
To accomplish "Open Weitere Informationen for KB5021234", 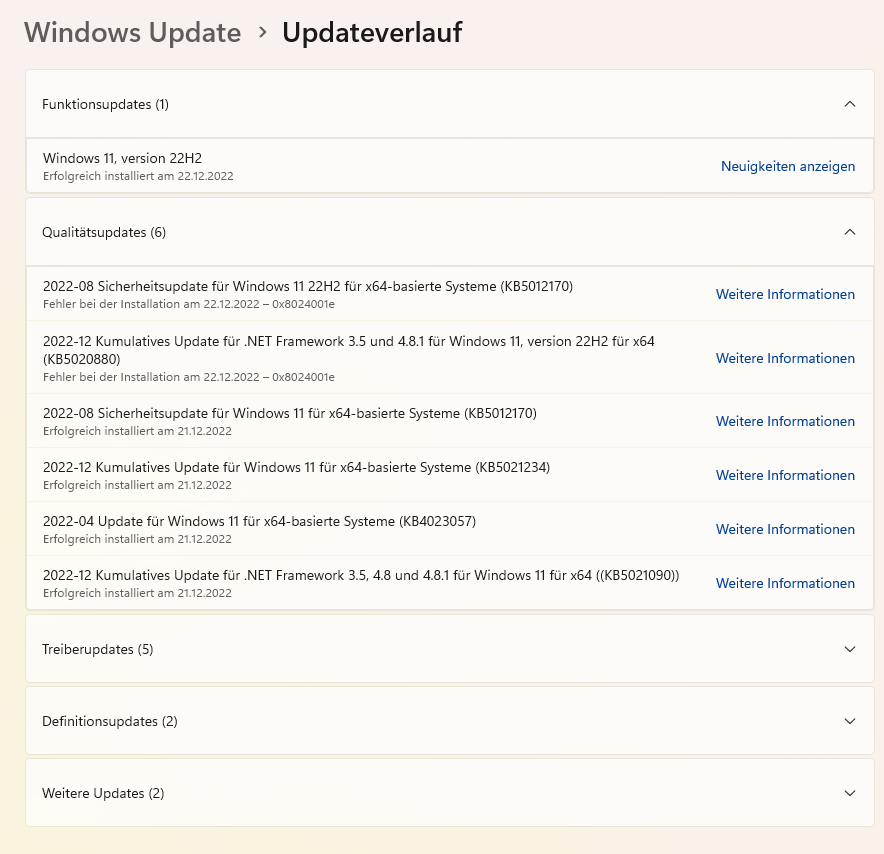I will pyautogui.click(x=785, y=475).
